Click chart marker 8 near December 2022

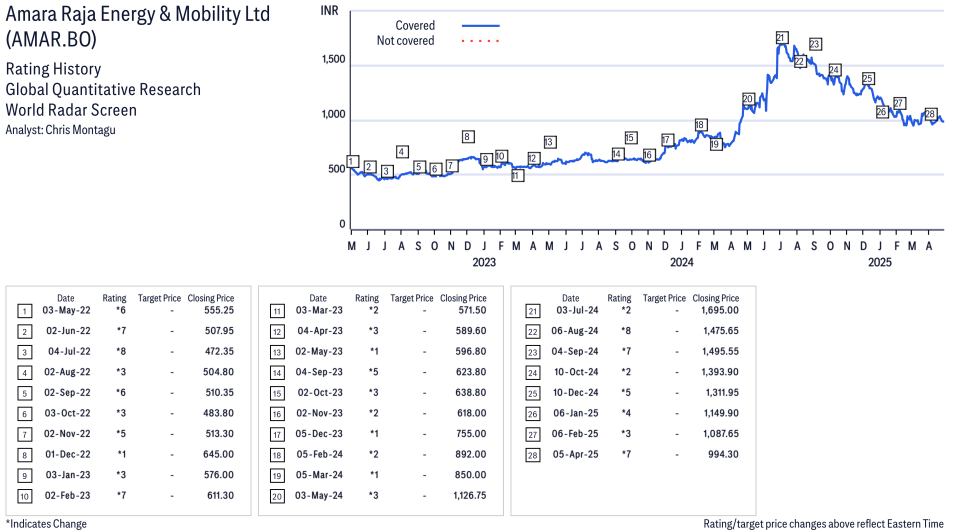coord(468,136)
